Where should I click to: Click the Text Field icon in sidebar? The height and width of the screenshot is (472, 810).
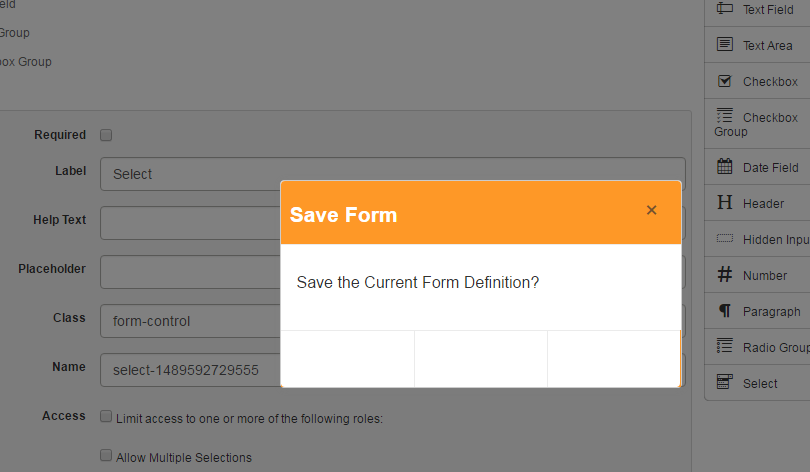coord(725,9)
